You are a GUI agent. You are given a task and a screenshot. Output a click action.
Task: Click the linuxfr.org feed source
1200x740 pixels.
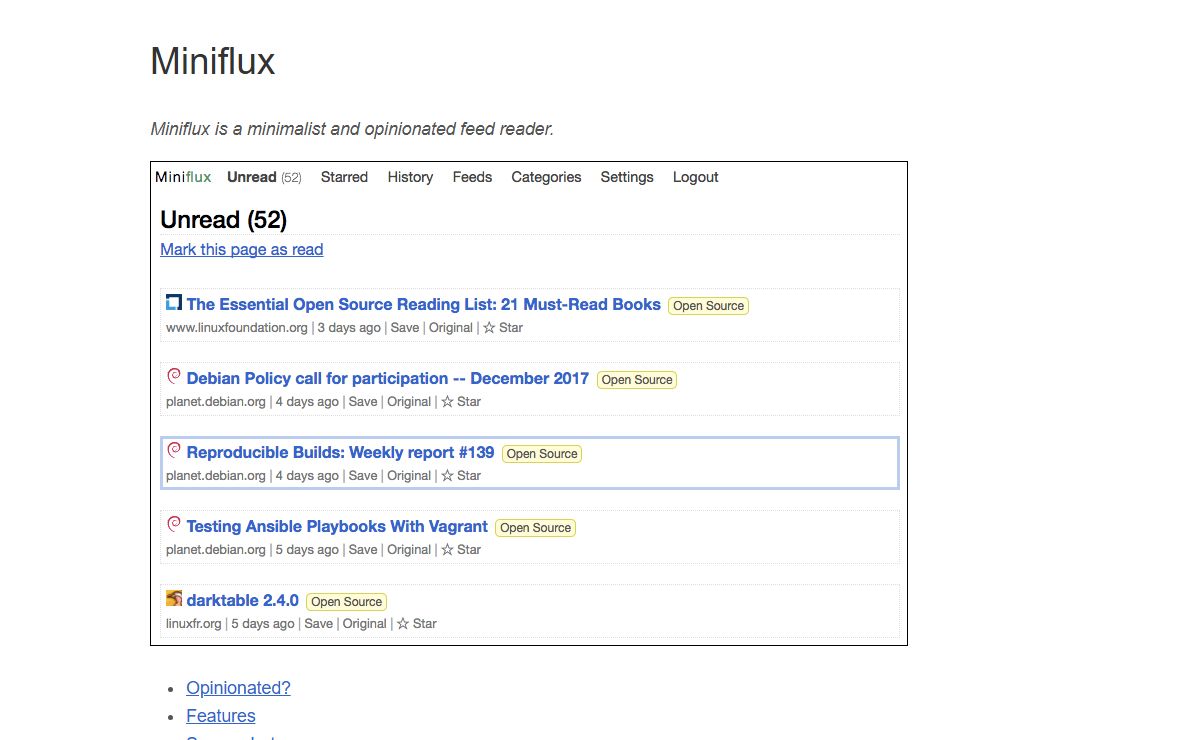pyautogui.click(x=194, y=624)
